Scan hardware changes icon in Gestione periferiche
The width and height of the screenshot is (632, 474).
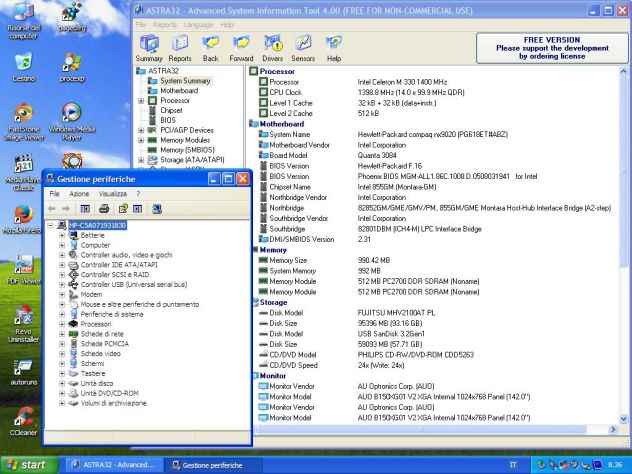point(157,208)
